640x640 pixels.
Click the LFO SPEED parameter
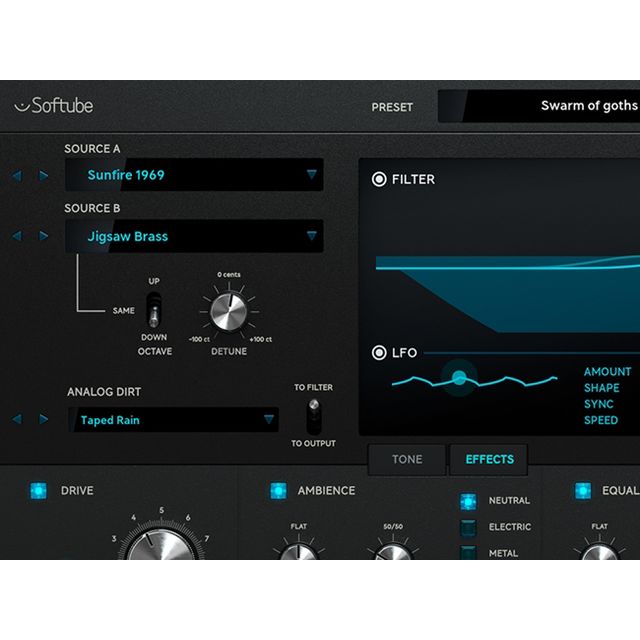(x=601, y=420)
